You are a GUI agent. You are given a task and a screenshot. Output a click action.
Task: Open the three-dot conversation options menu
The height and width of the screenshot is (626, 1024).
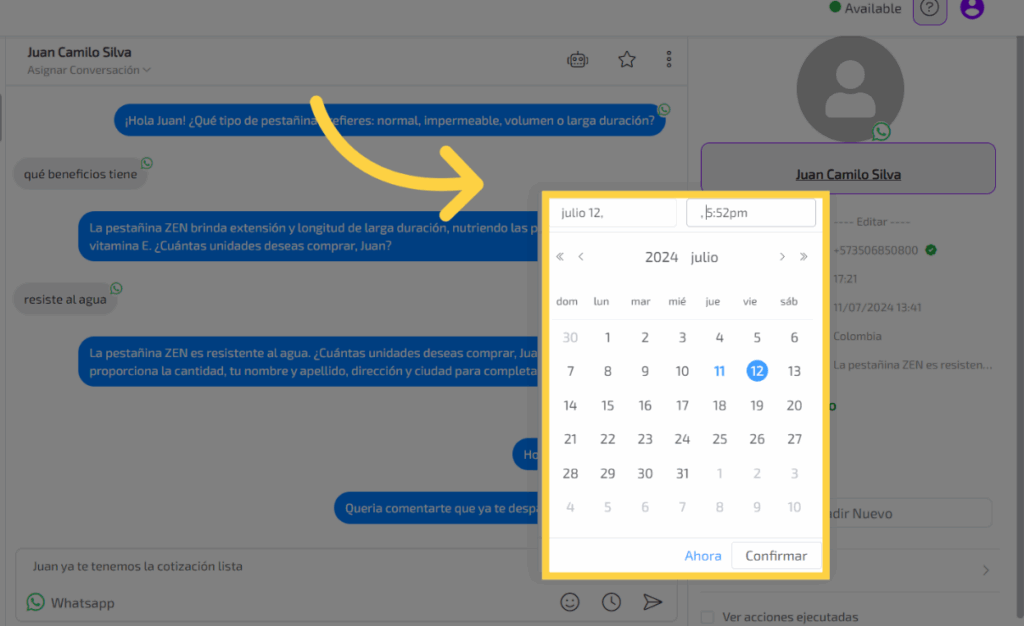click(x=669, y=60)
